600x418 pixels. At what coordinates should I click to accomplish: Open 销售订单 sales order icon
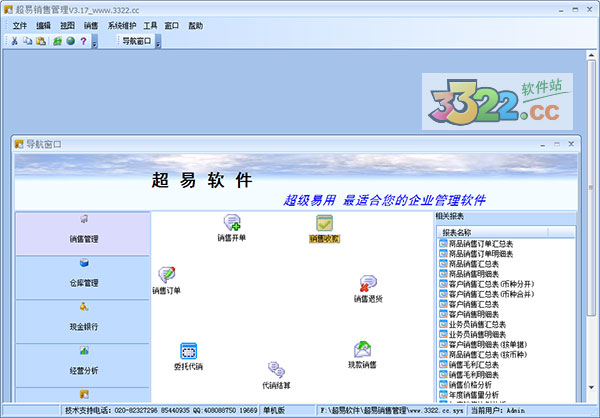coord(166,281)
